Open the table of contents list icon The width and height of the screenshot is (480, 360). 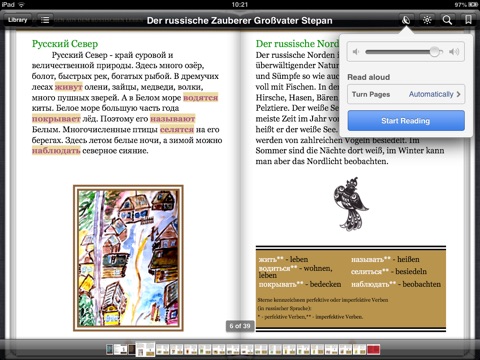pyautogui.click(x=45, y=20)
